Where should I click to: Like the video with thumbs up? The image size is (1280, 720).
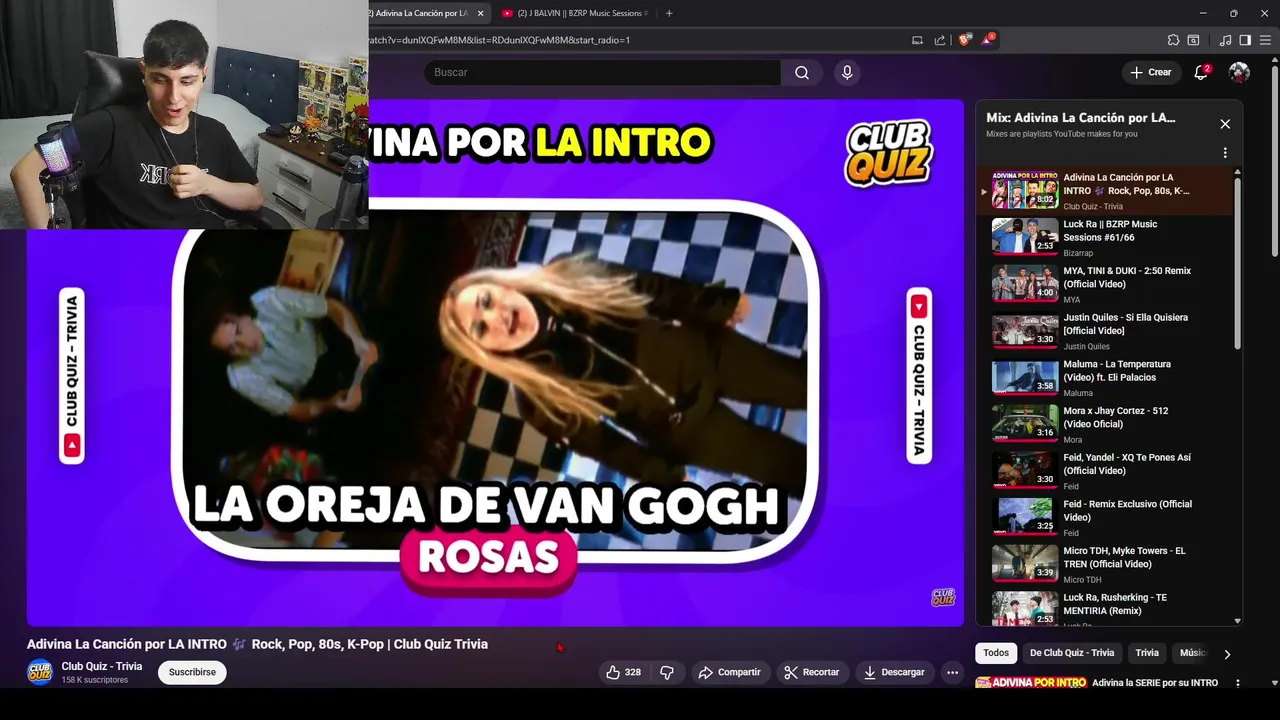click(622, 672)
